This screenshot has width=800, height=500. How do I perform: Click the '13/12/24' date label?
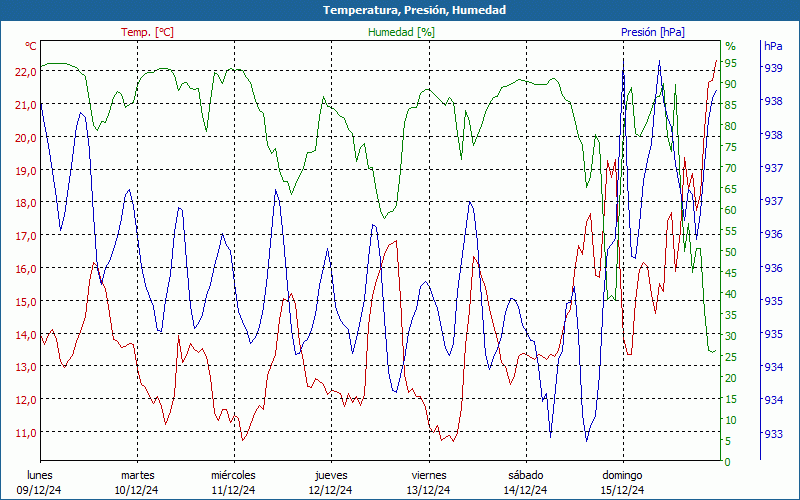coord(428,490)
